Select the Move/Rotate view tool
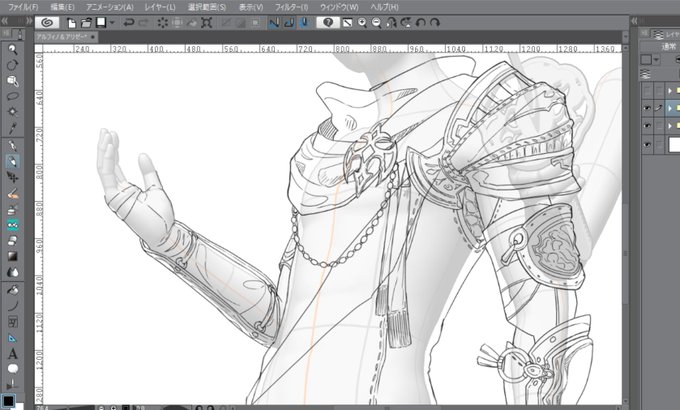Viewport: 680px width, 410px height. 13,65
